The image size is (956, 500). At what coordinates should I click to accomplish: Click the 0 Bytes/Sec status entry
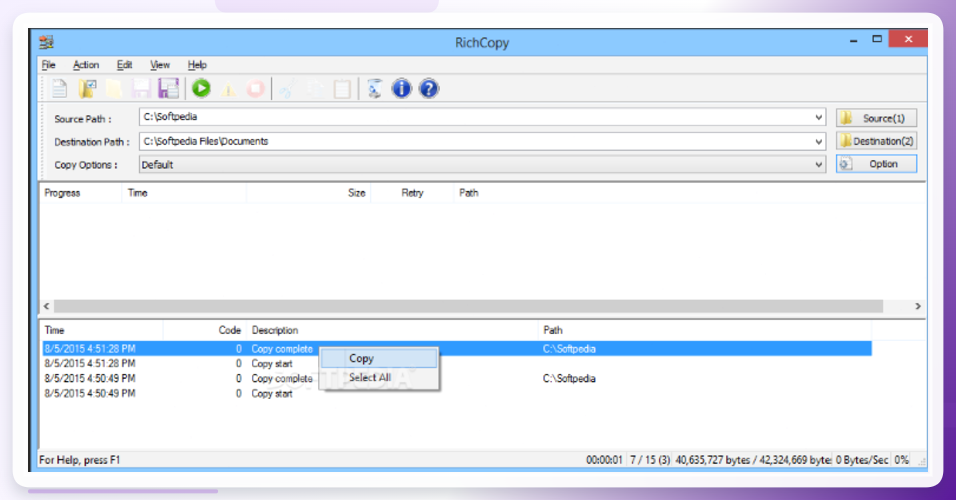pyautogui.click(x=861, y=460)
